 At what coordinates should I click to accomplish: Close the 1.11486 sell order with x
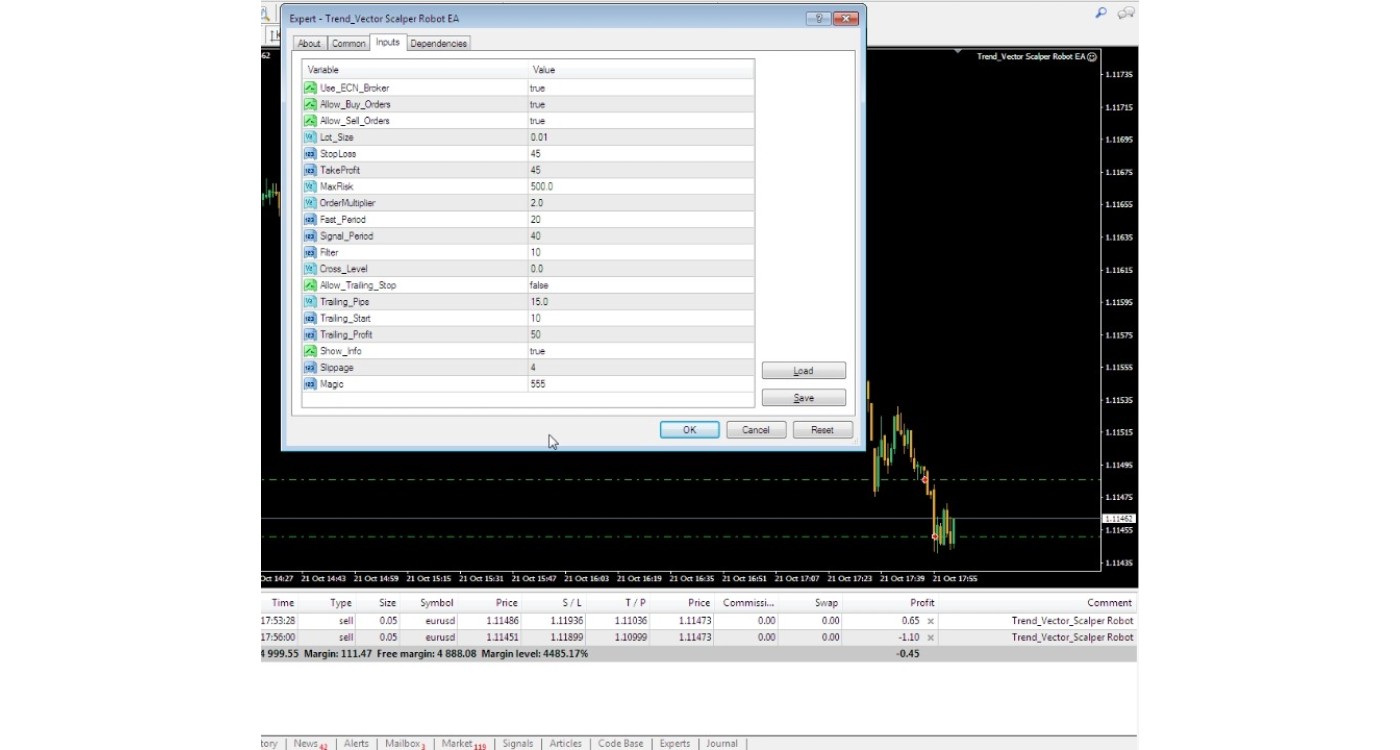tap(930, 621)
